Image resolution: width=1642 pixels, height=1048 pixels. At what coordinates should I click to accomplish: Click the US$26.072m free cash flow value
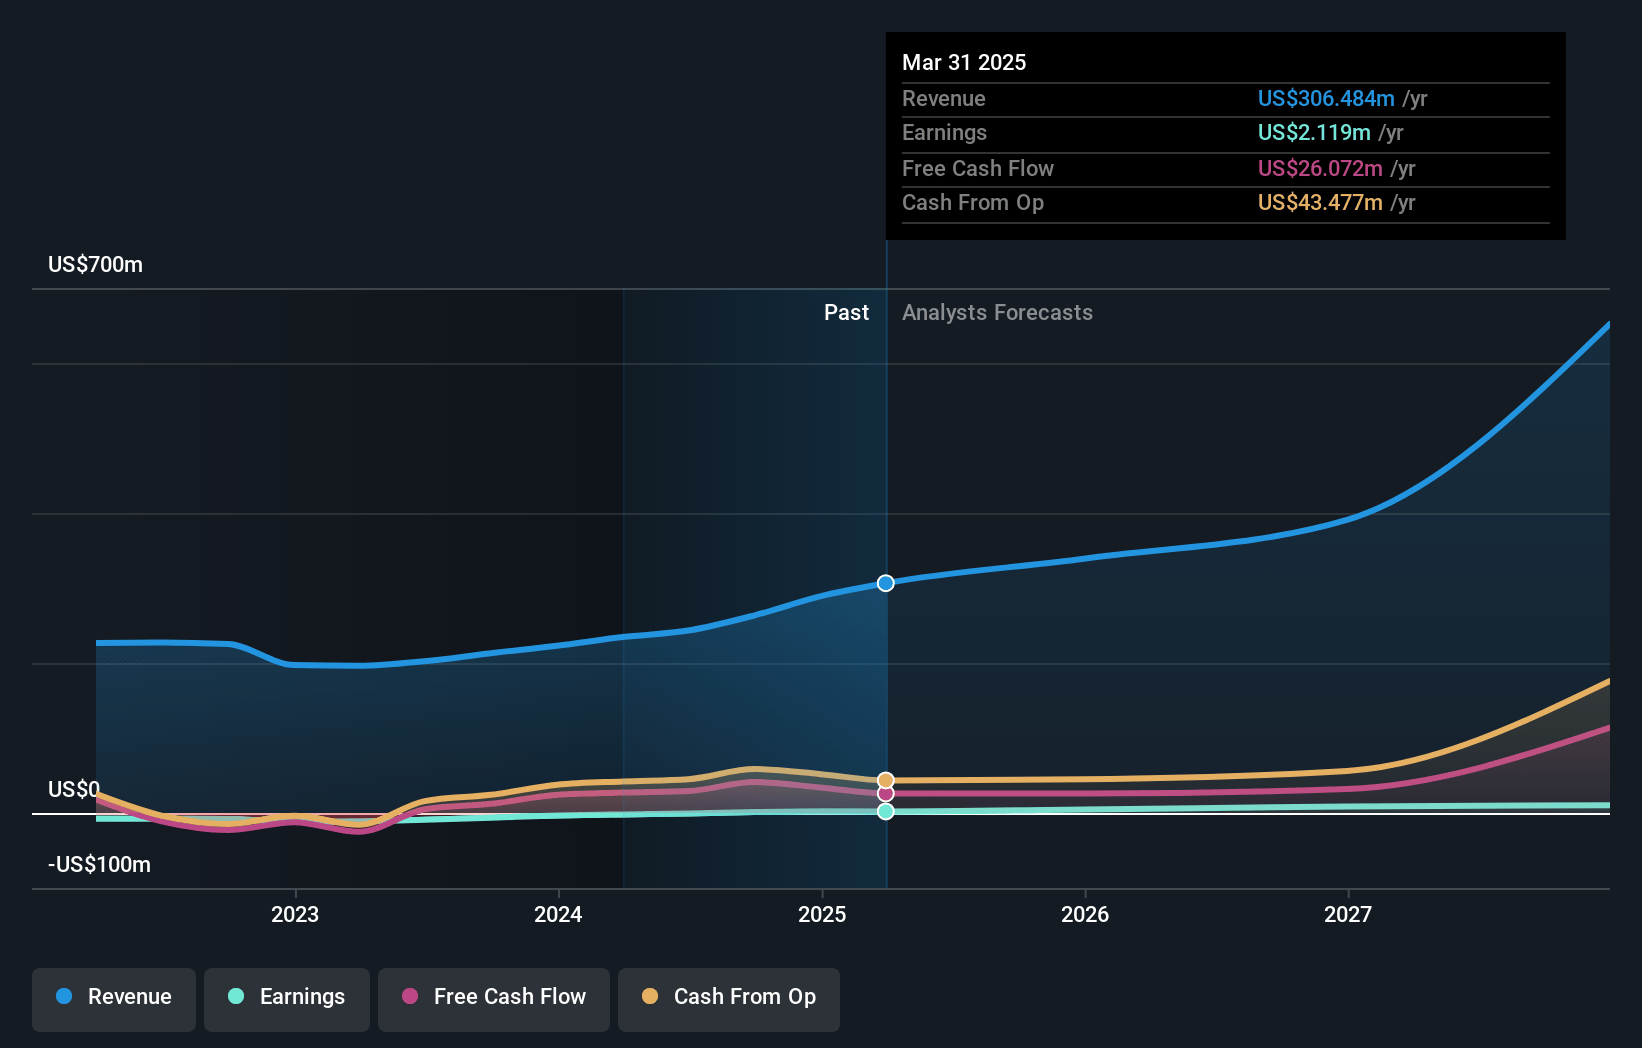pyautogui.click(x=1320, y=168)
